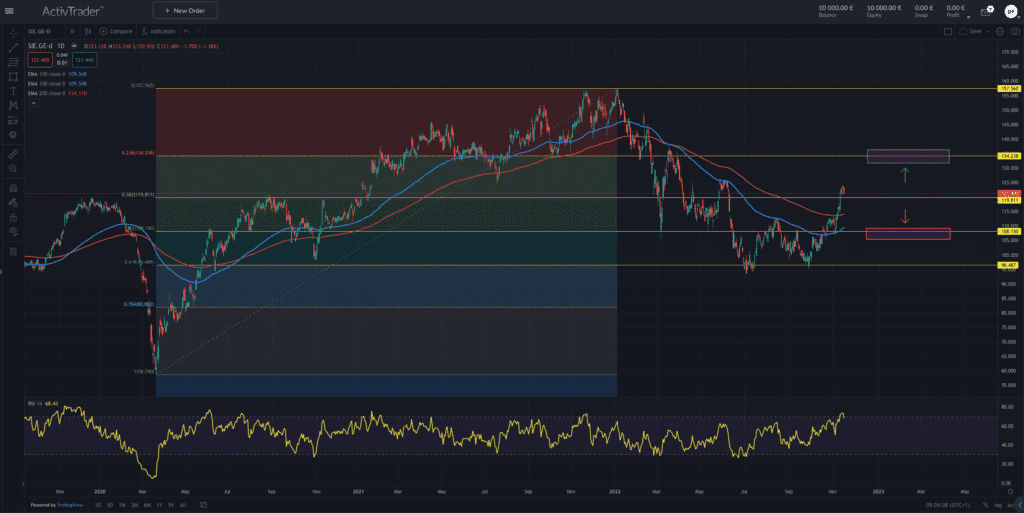Toggle auto scale on price axis
This screenshot has width=1024, height=513.
click(1011, 505)
